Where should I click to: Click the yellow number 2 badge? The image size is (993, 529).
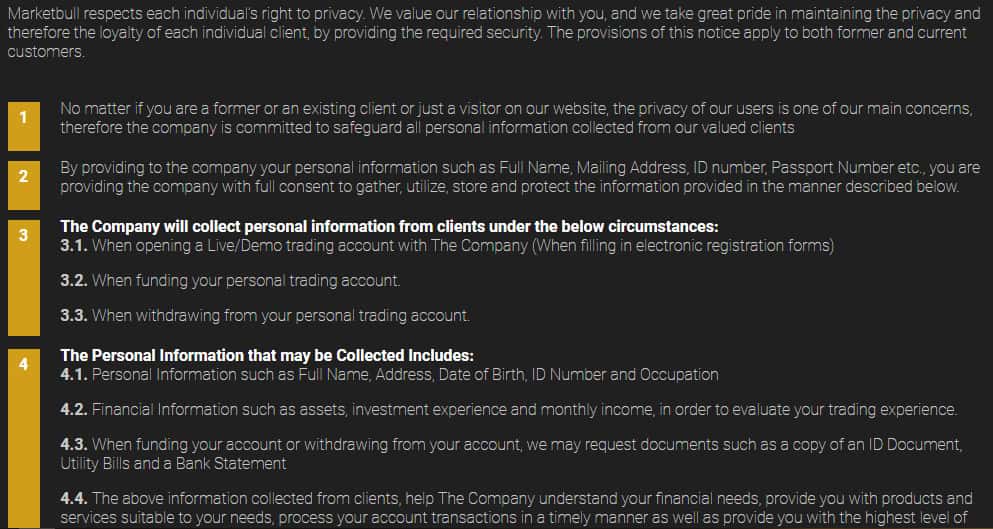tap(24, 176)
